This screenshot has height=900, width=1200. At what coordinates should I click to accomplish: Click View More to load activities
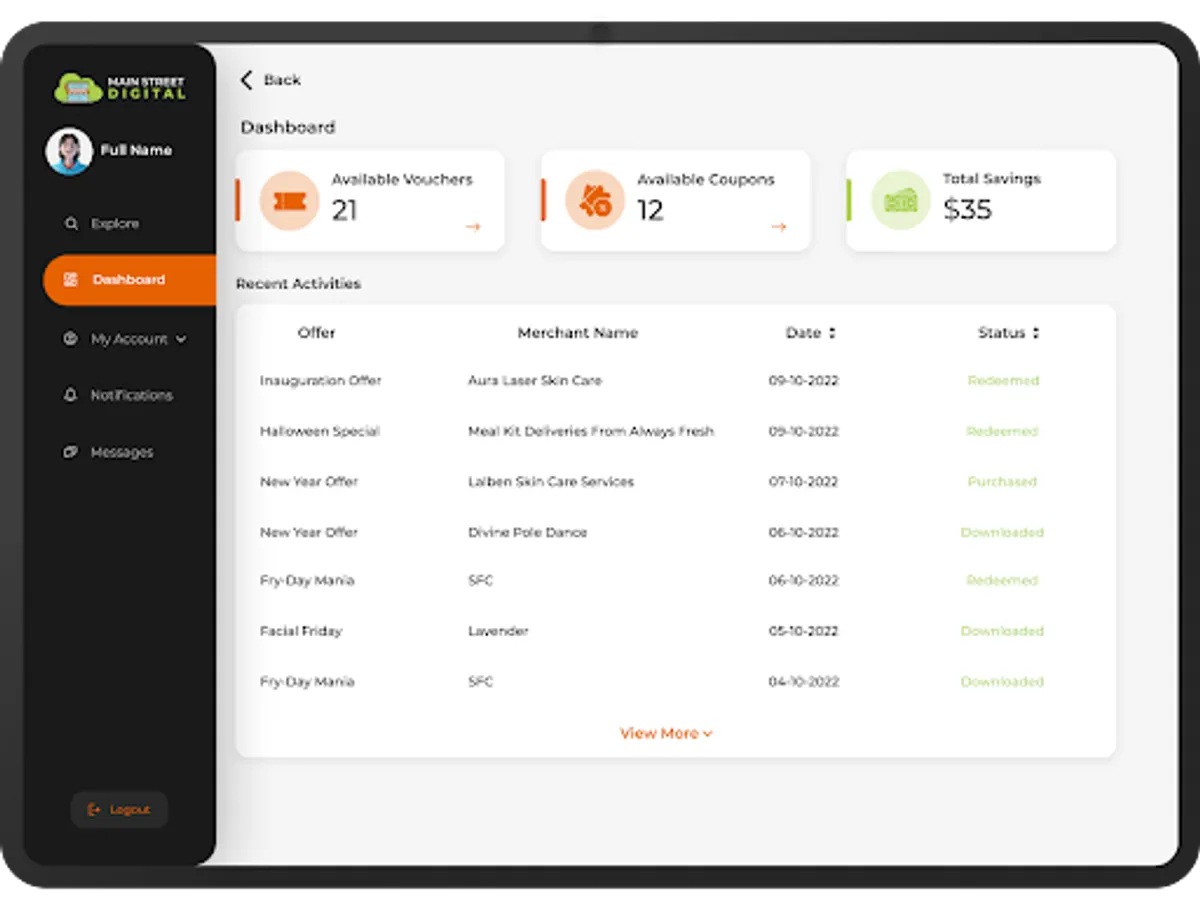click(665, 733)
